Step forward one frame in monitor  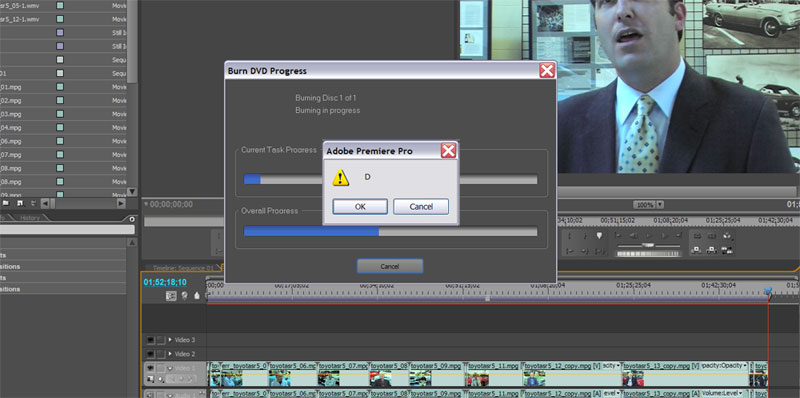(x=664, y=235)
